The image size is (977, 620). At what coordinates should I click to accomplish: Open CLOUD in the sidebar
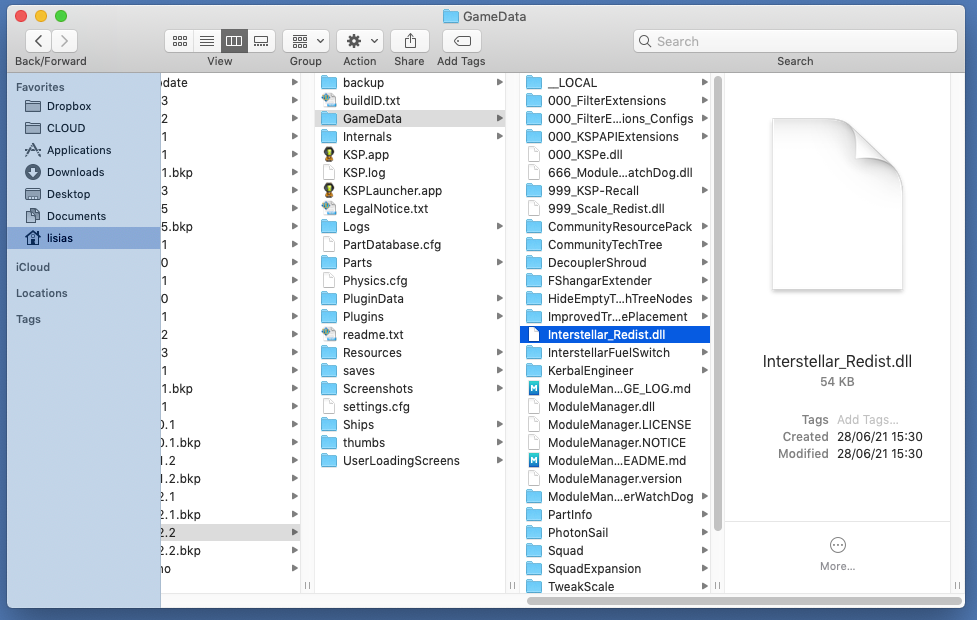[x=83, y=128]
